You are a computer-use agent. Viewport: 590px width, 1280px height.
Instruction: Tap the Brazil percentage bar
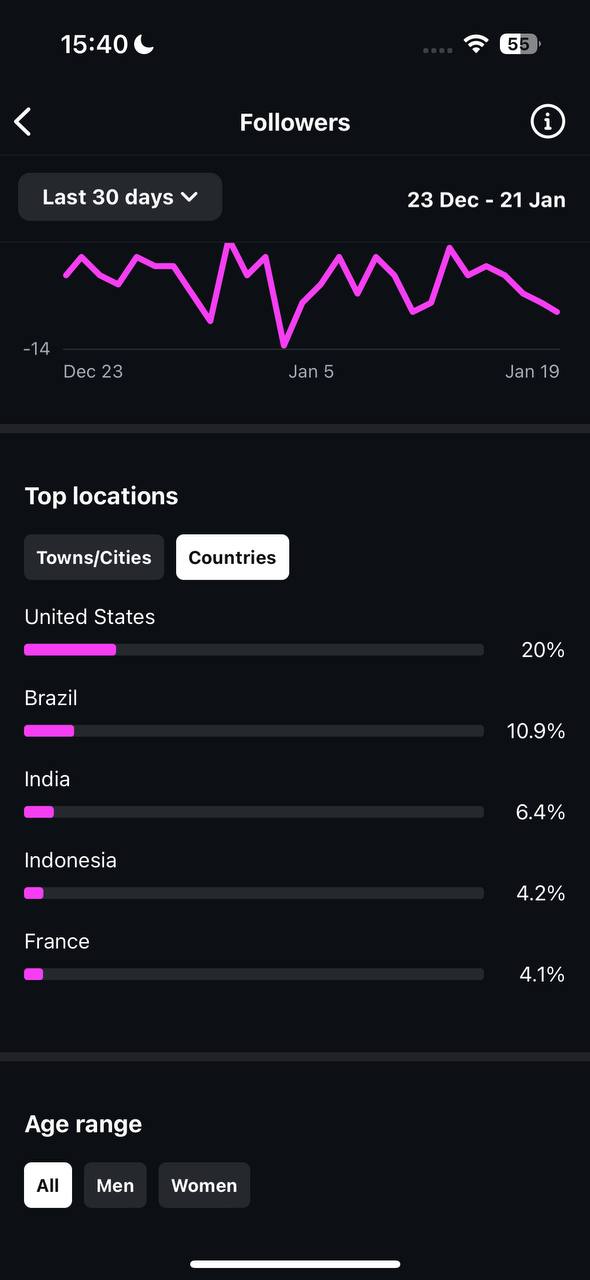click(x=254, y=731)
